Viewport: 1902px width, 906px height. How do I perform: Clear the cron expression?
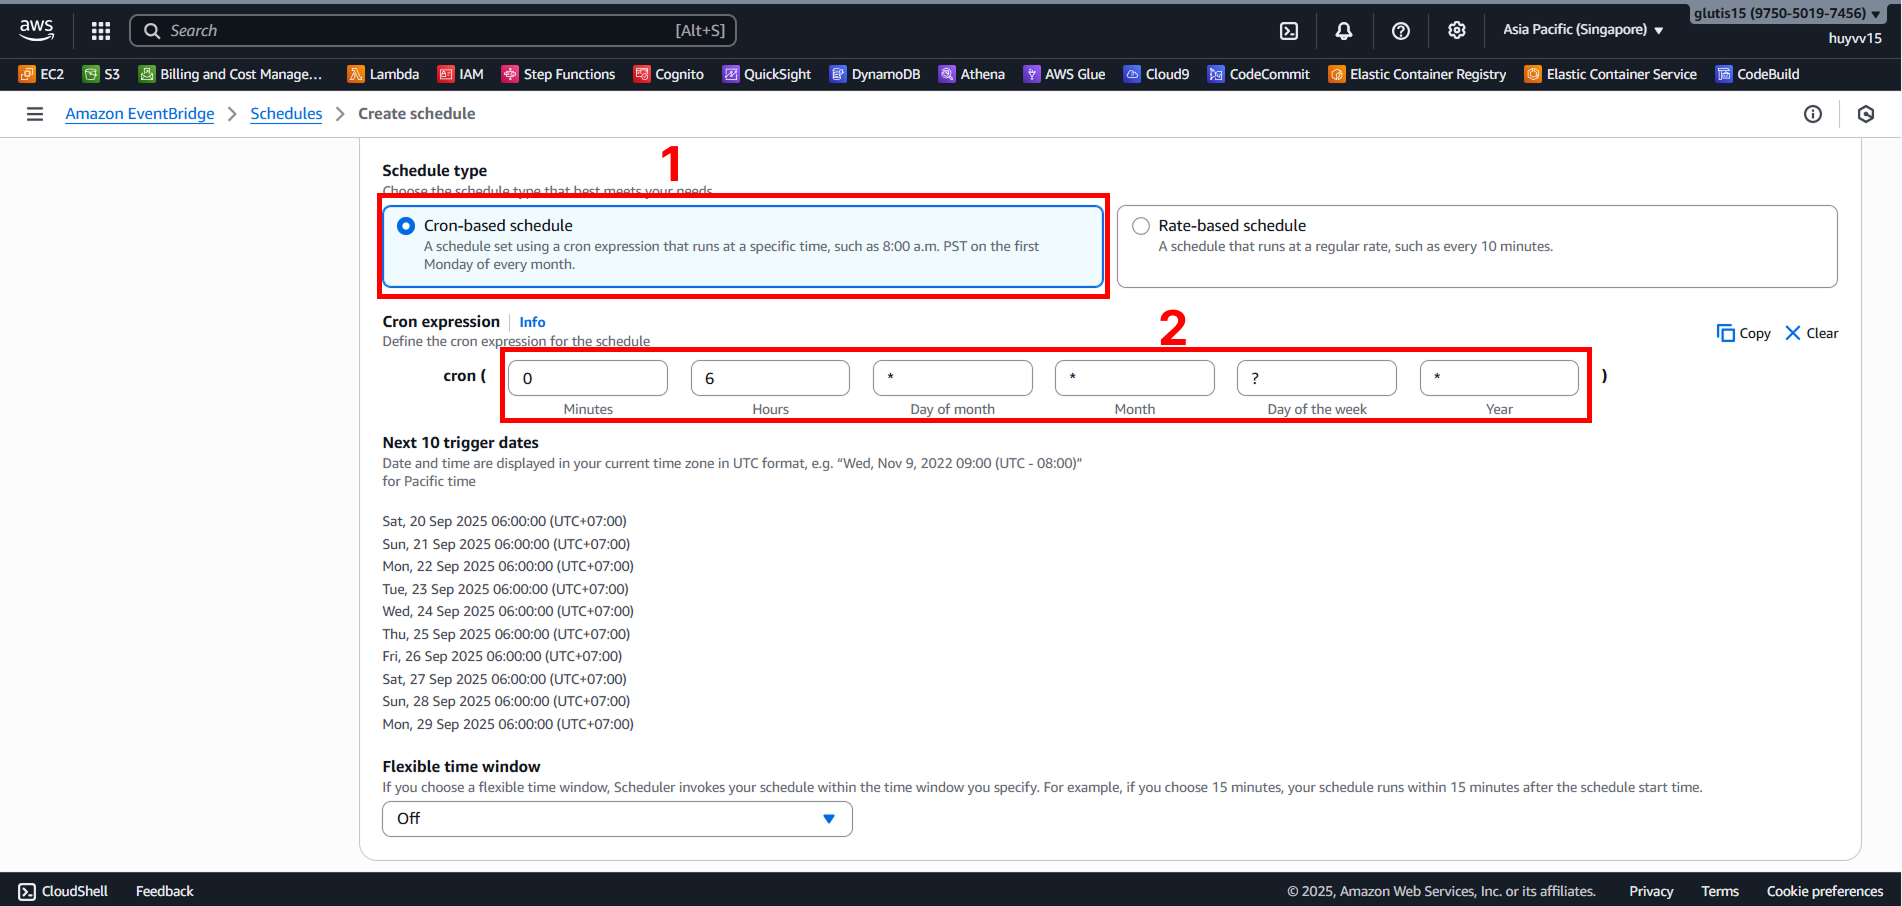pyautogui.click(x=1812, y=333)
